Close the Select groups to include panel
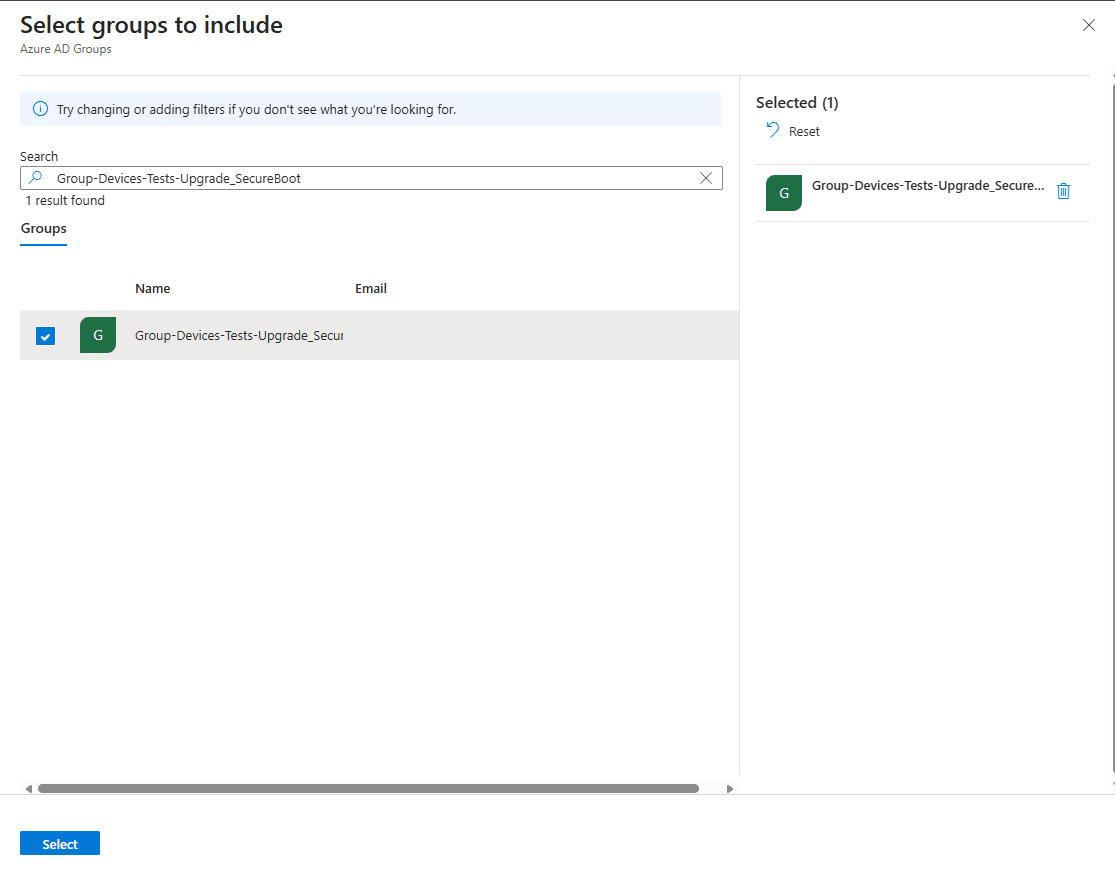The width and height of the screenshot is (1115, 875). click(1089, 25)
